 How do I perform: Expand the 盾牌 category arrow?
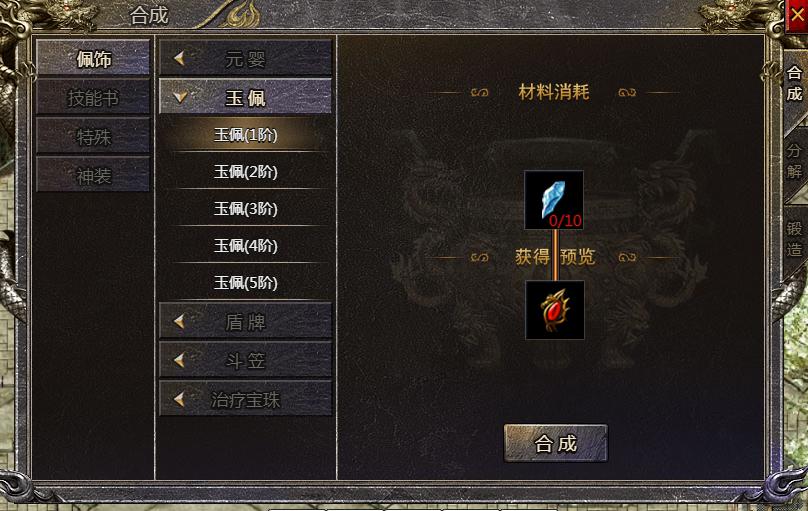pos(179,321)
